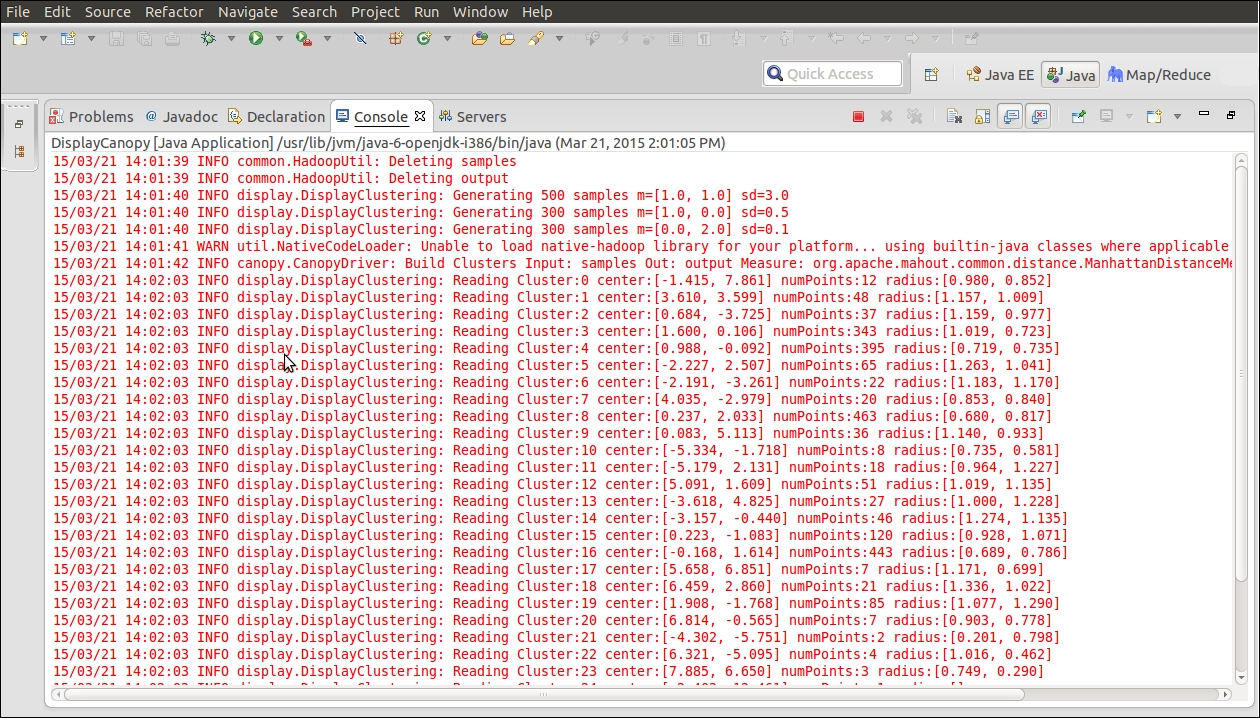Open the Java EE perspective
Screen dimensions: 1260x718
998,73
